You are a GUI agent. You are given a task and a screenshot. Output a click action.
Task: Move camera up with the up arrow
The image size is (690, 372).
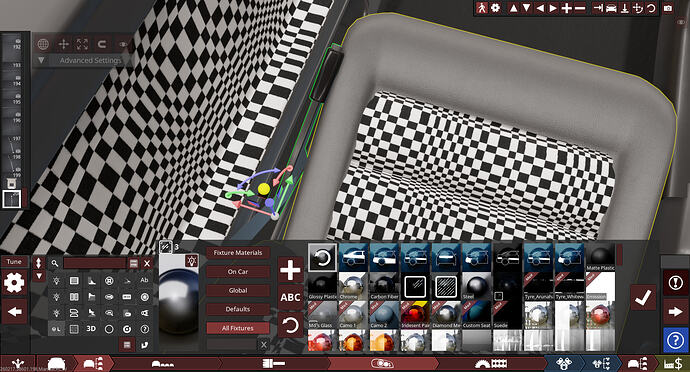pos(513,8)
